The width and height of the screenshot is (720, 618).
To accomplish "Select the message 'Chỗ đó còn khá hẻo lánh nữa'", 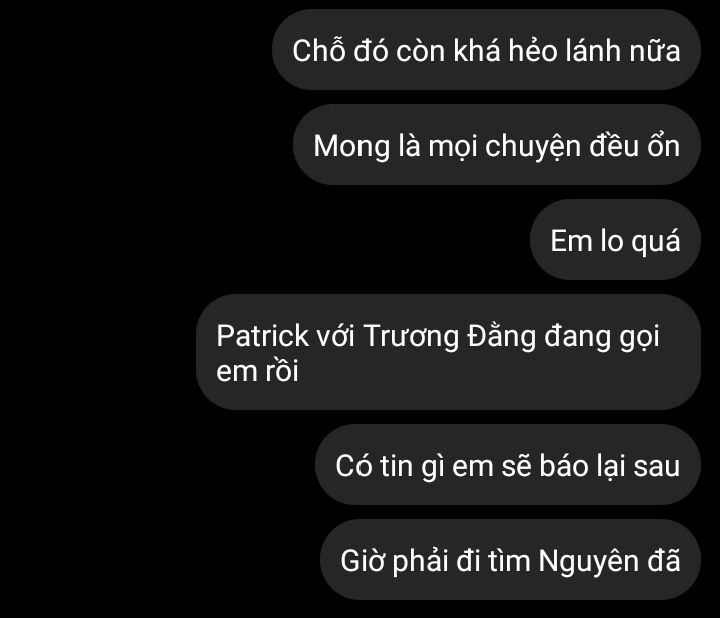I will pos(486,50).
